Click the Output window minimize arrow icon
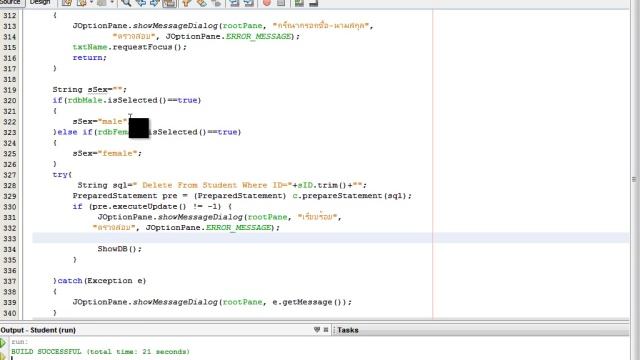 pyautogui.click(x=317, y=330)
